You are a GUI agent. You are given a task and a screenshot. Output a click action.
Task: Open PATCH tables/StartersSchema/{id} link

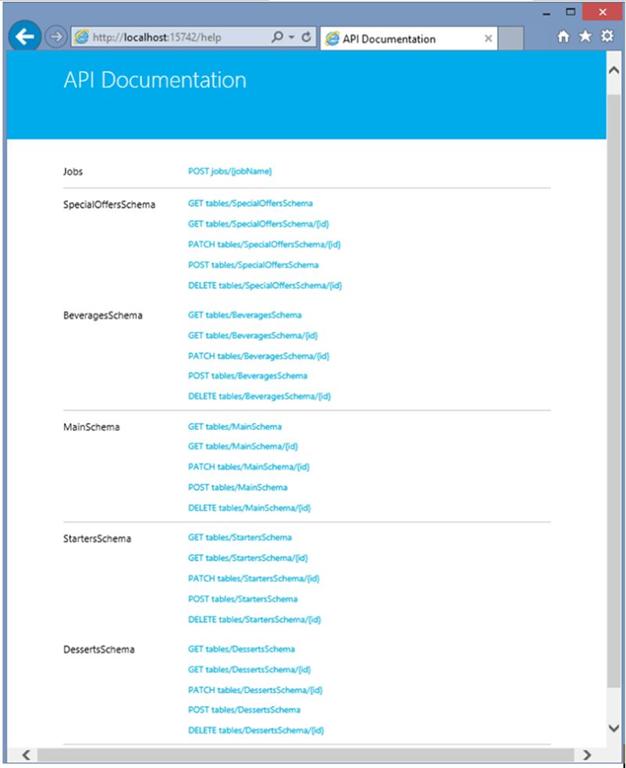pos(254,578)
